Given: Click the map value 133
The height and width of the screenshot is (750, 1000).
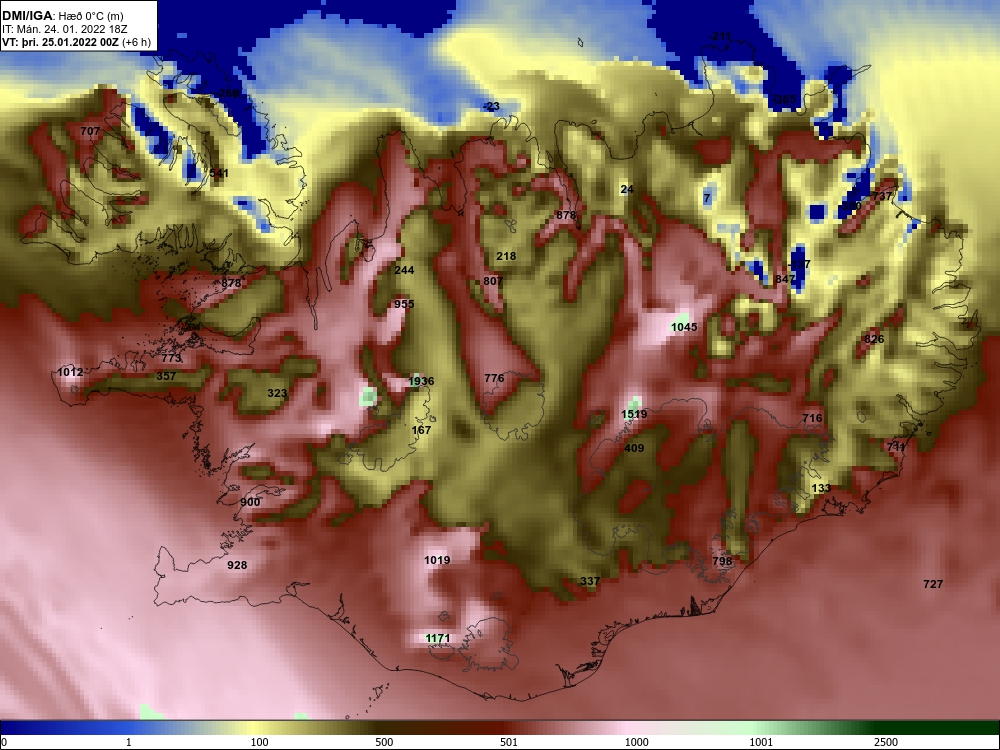Looking at the screenshot, I should [x=821, y=488].
